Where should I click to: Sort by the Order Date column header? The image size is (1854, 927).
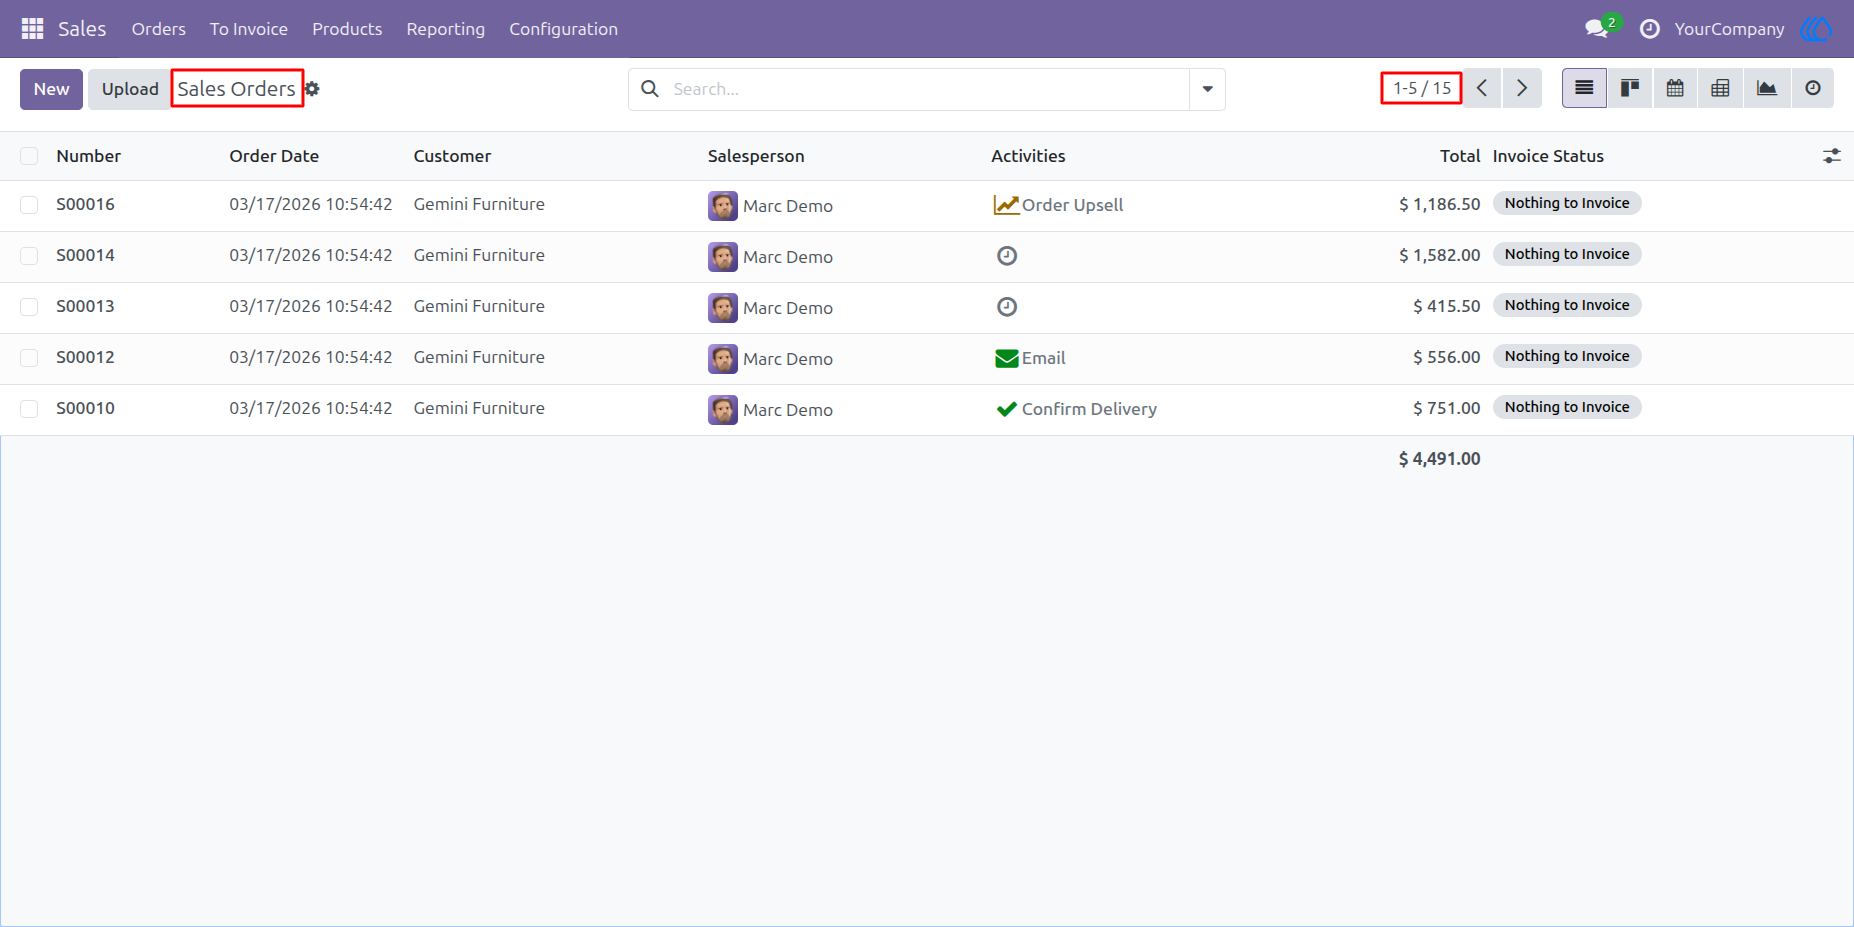coord(274,156)
